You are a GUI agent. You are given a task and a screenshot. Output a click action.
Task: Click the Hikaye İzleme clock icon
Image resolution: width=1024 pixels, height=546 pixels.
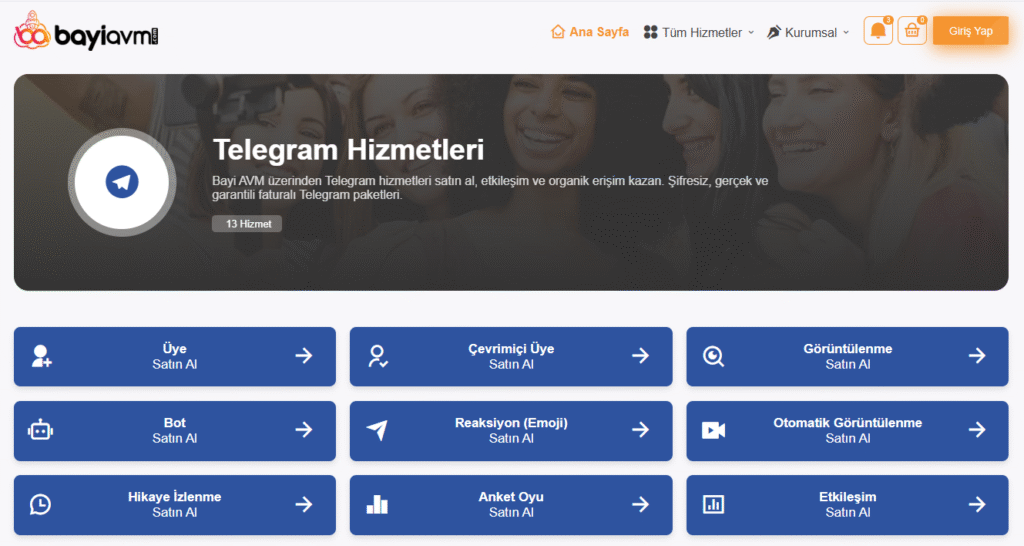point(40,504)
